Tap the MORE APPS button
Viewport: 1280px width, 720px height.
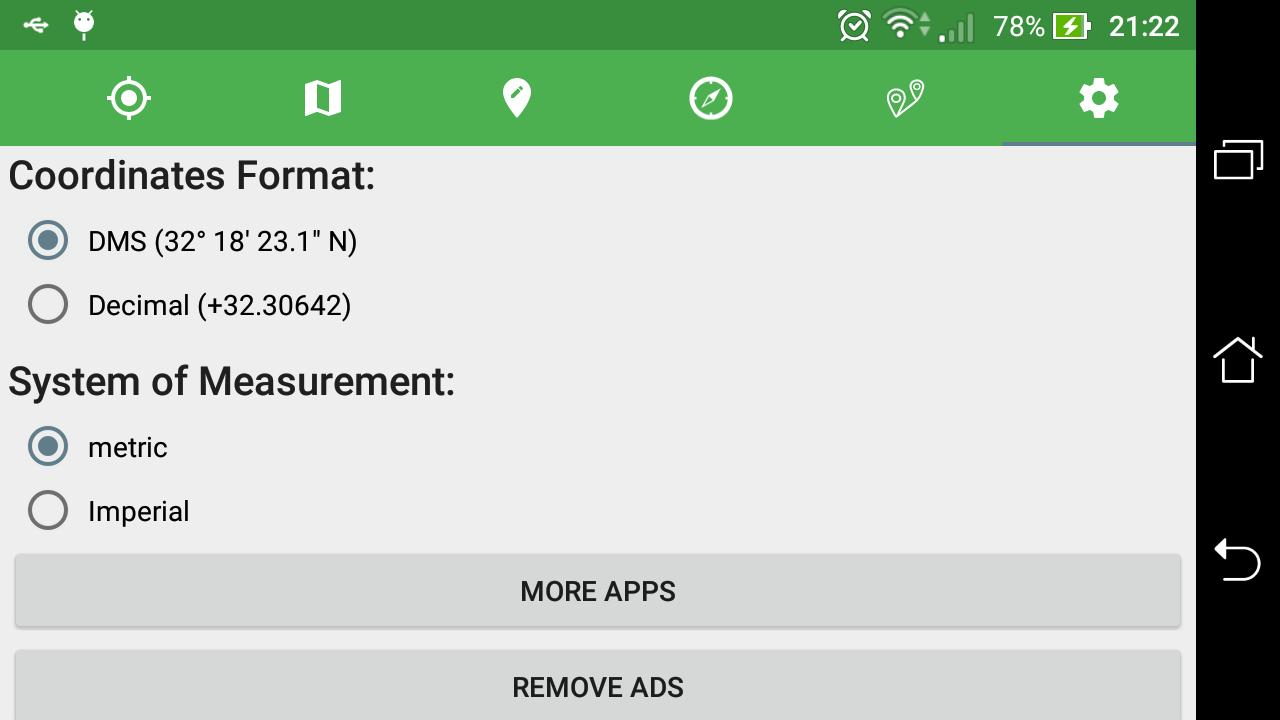click(x=598, y=591)
